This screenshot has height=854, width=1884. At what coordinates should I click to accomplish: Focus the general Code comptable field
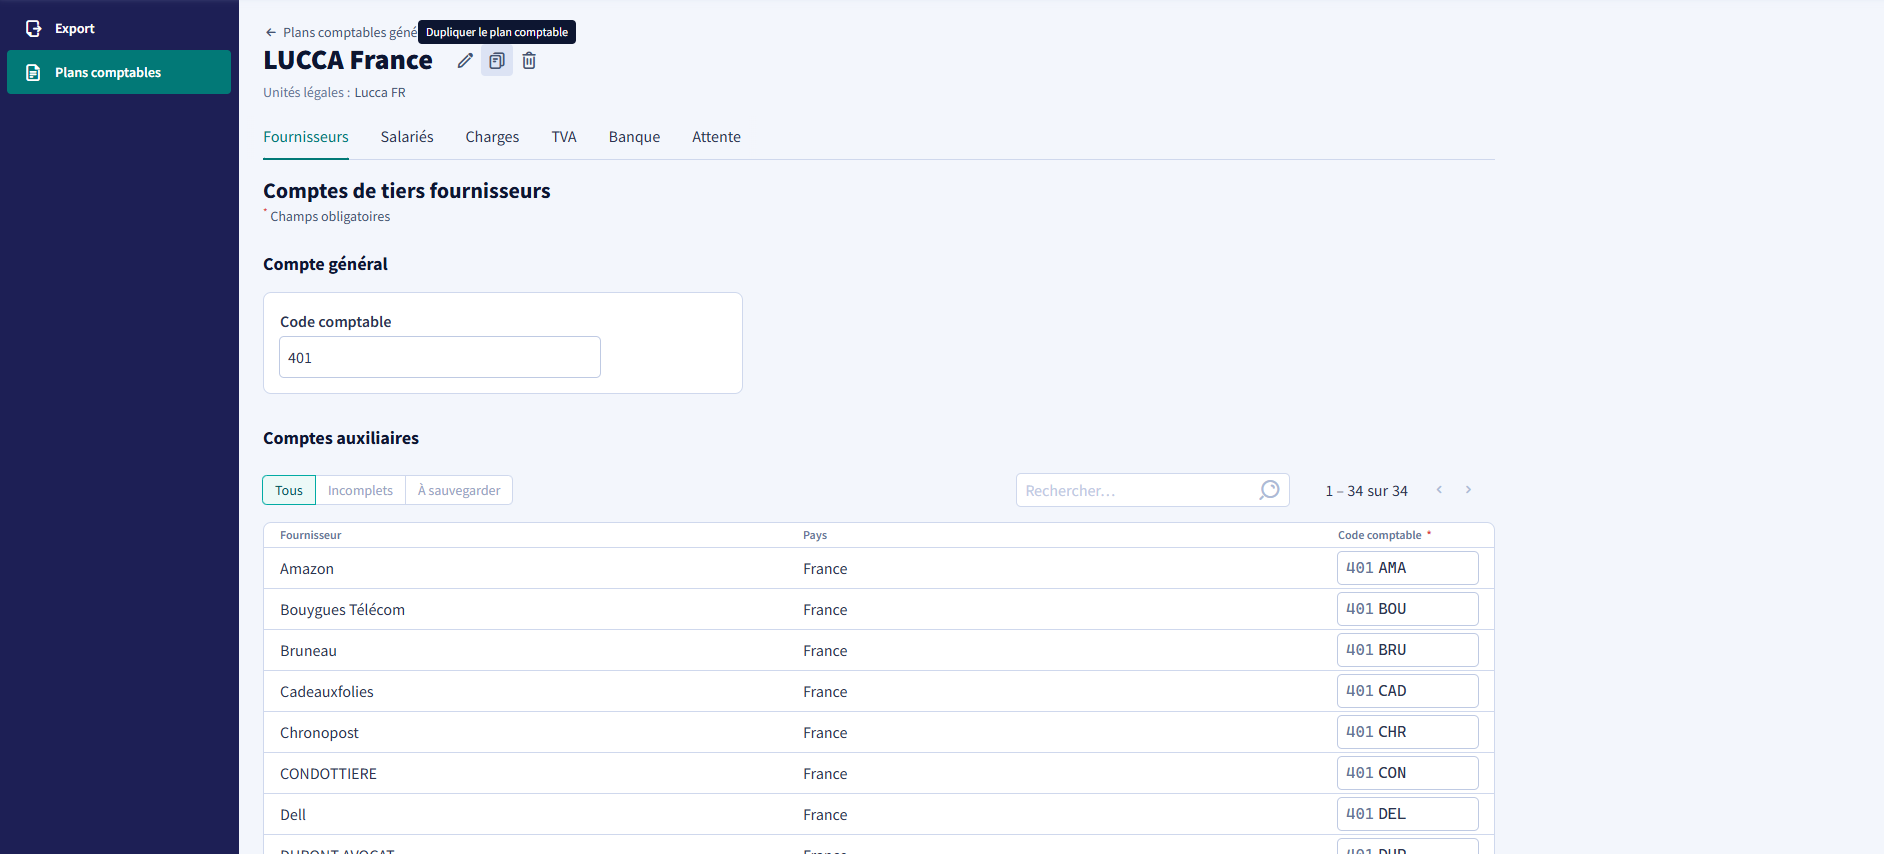(440, 357)
